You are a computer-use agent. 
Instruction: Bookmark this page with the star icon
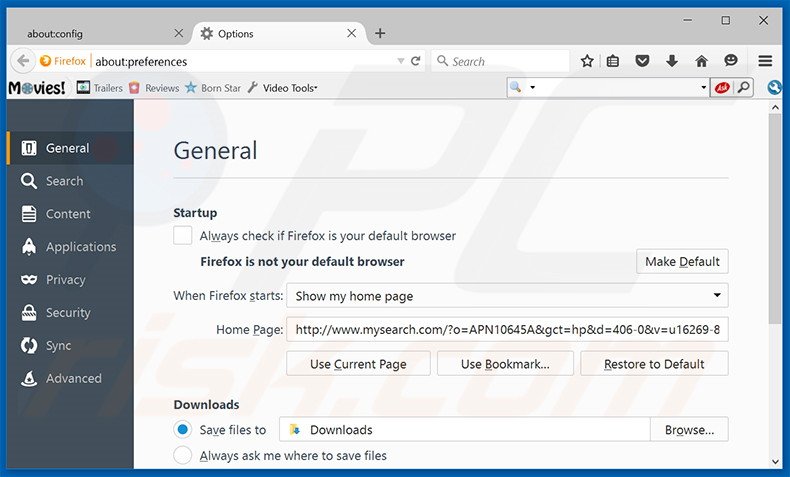click(587, 61)
